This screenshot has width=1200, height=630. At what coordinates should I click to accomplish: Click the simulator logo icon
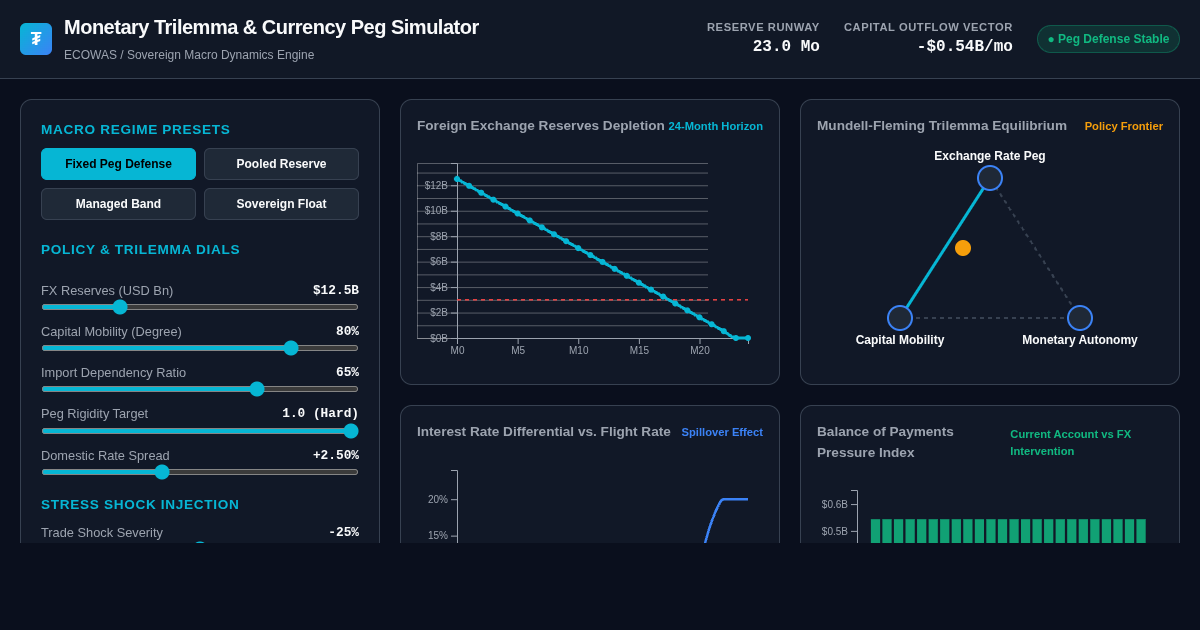[36, 39]
